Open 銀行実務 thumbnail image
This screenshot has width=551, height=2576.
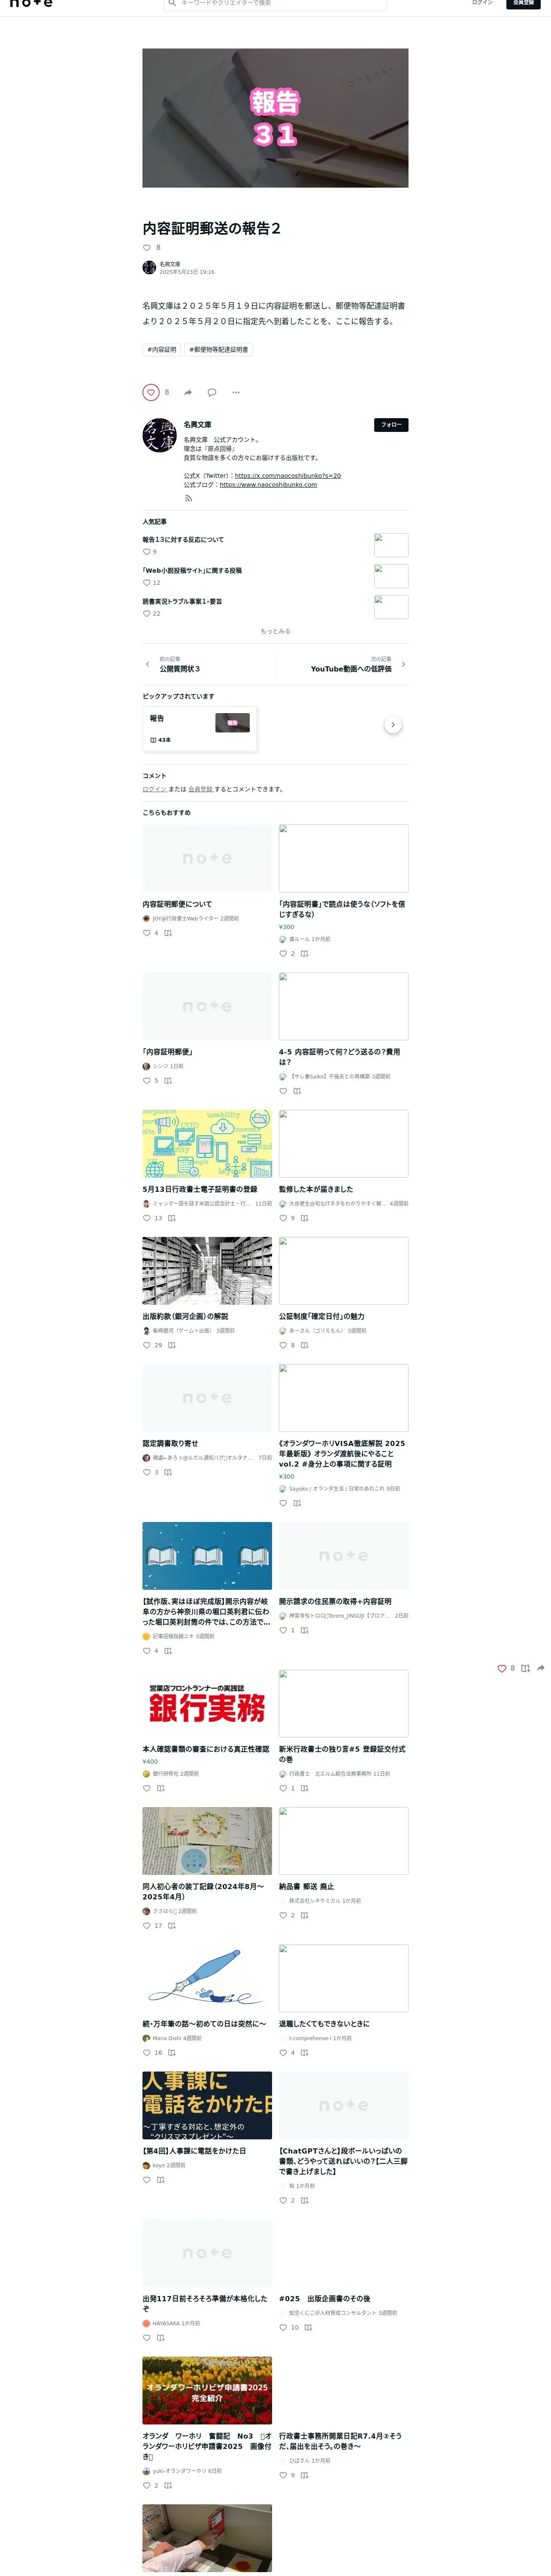point(207,1703)
